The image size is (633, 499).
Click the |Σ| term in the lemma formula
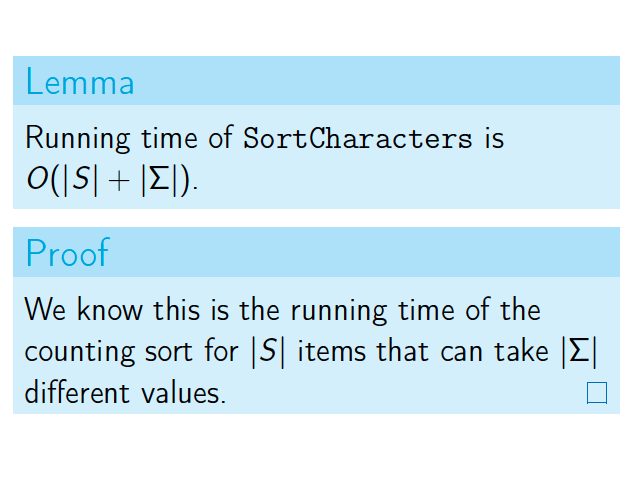click(159, 179)
